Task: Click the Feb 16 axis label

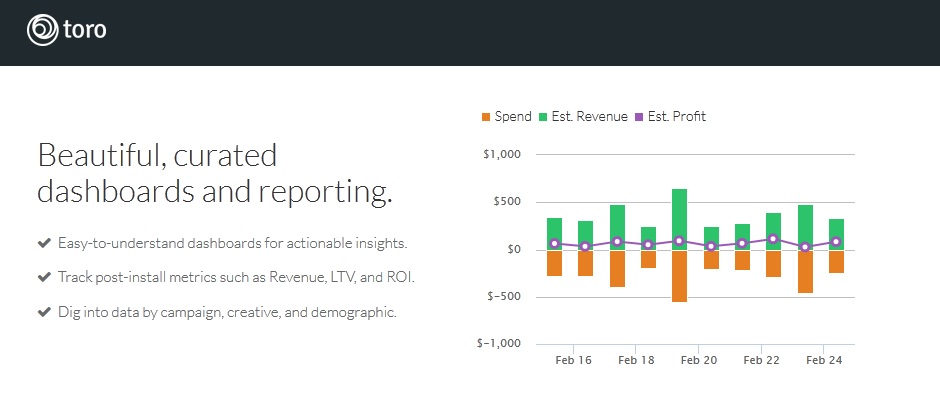Action: click(x=573, y=360)
